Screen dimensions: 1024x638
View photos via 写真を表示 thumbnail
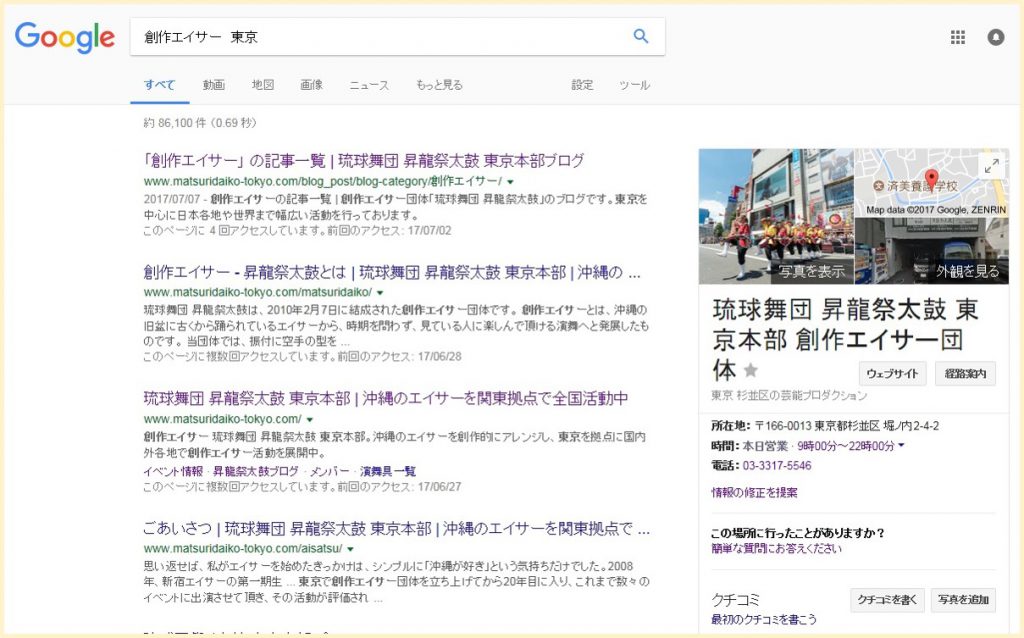click(x=776, y=216)
